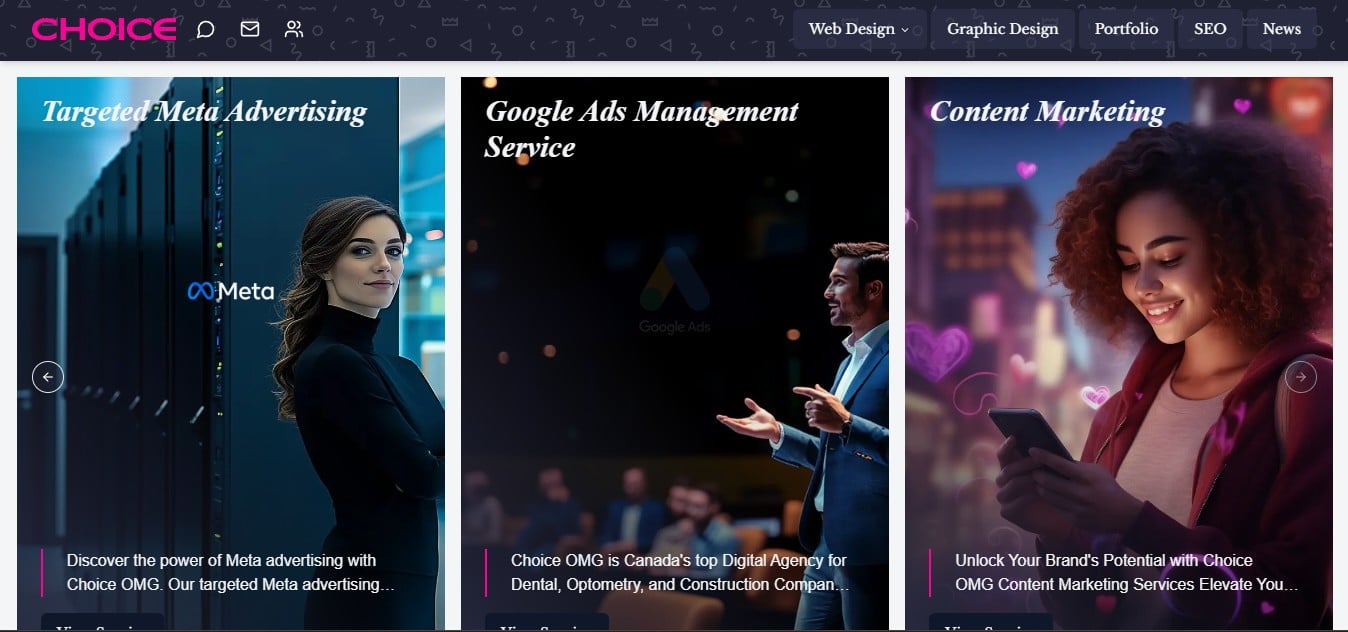
Task: Go to previous slide arrow
Action: 48,377
